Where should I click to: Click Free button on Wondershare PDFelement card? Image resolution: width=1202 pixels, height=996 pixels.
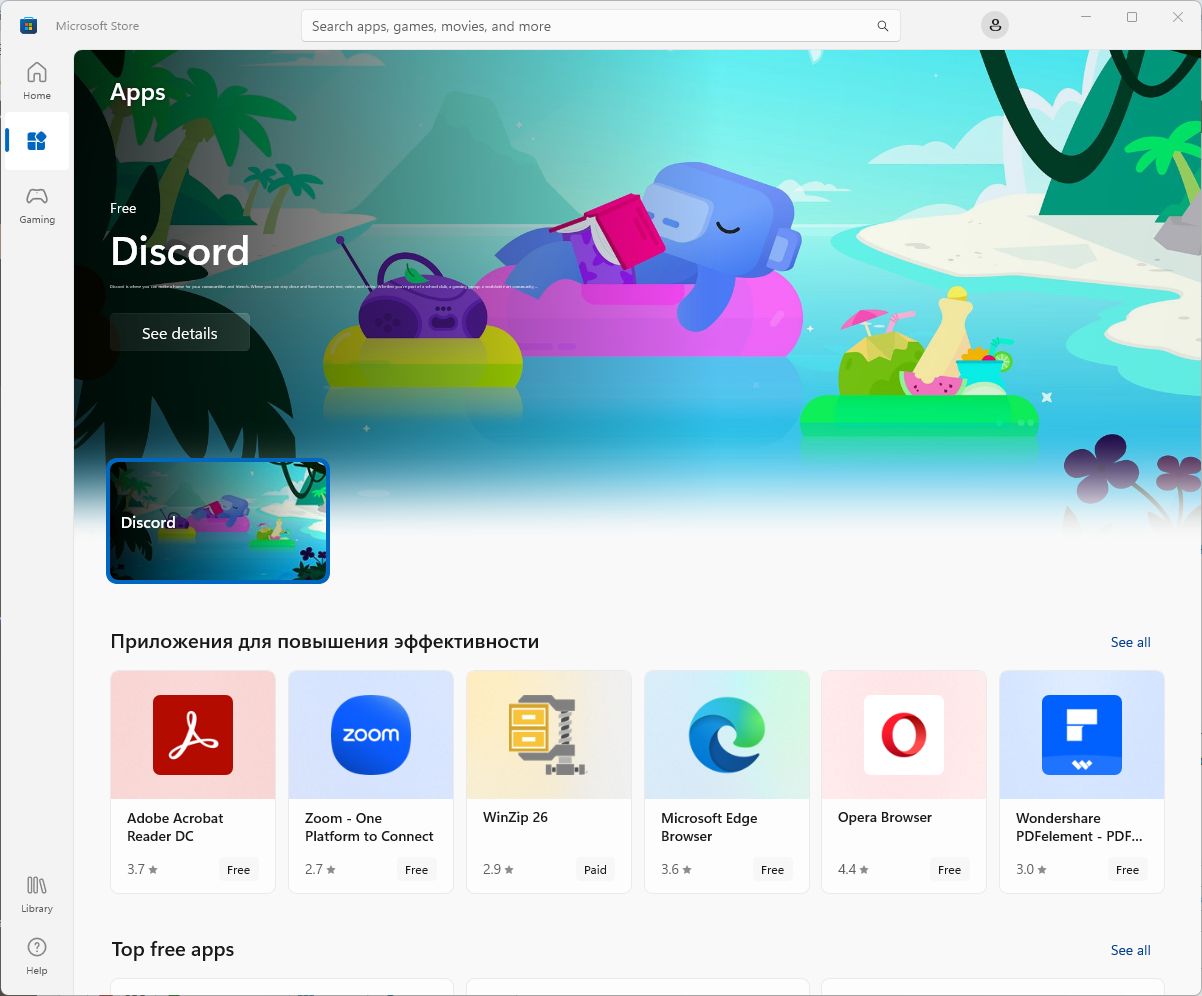(x=1127, y=870)
